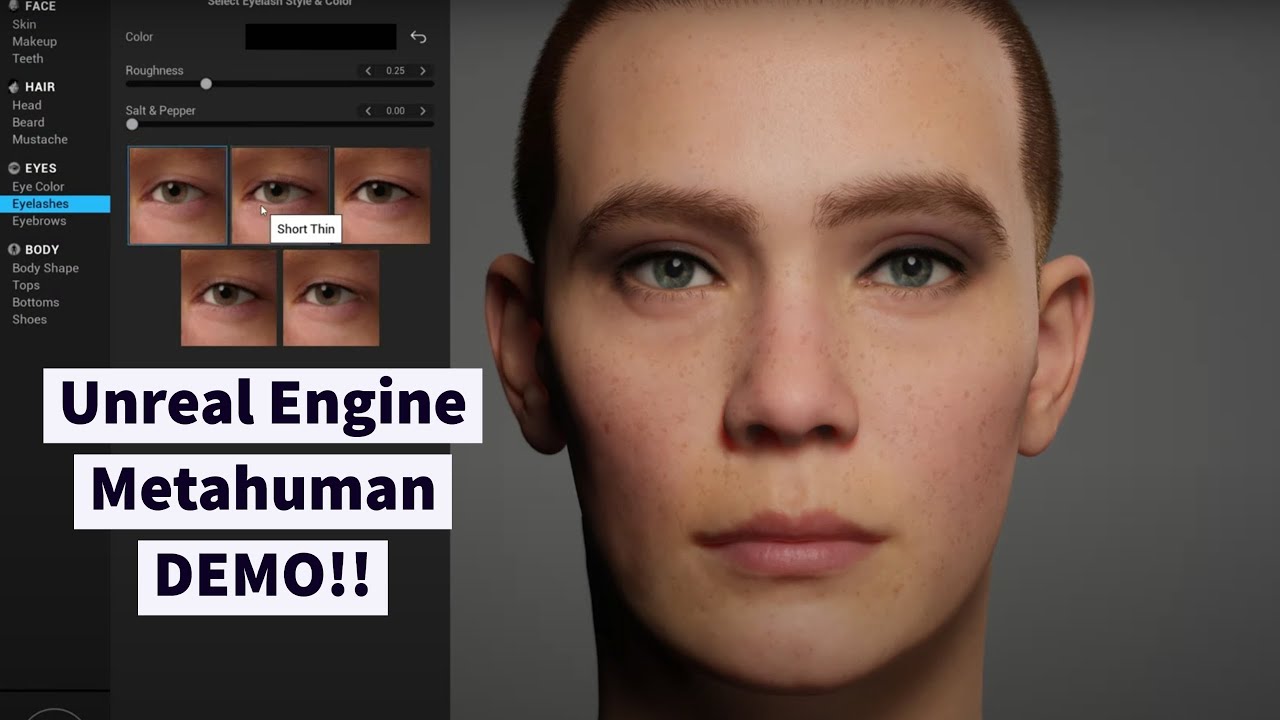Select the first selected eyelash style thumbnail

(x=178, y=195)
